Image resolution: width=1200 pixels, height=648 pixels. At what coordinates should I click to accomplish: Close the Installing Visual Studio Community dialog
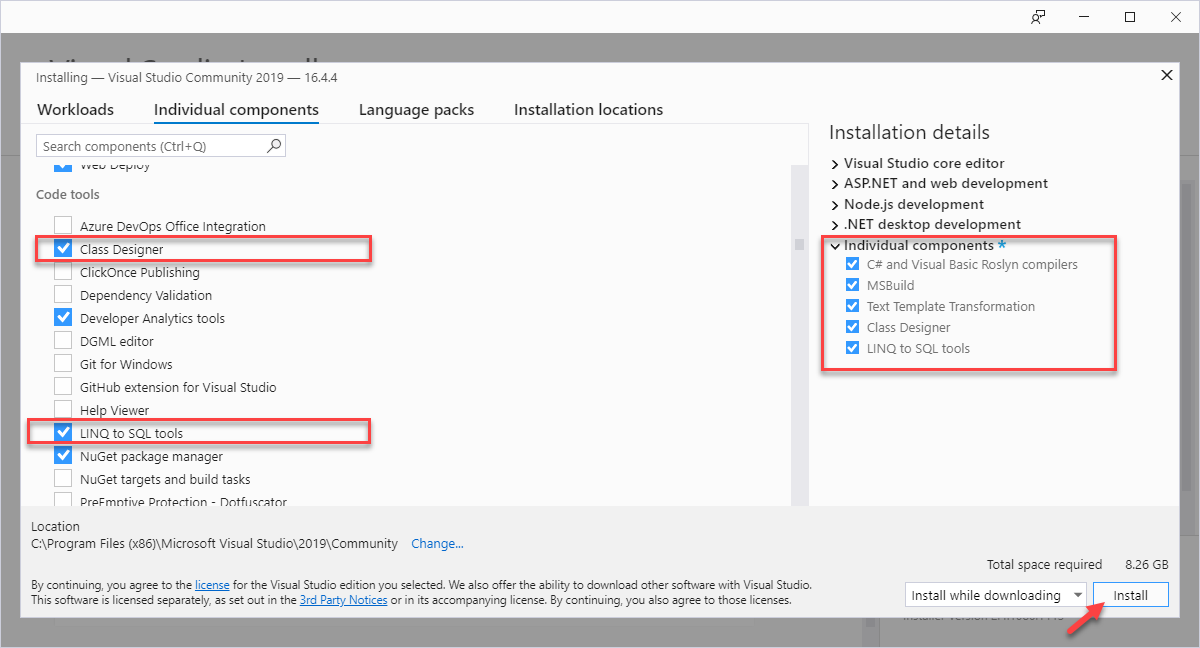pos(1166,75)
